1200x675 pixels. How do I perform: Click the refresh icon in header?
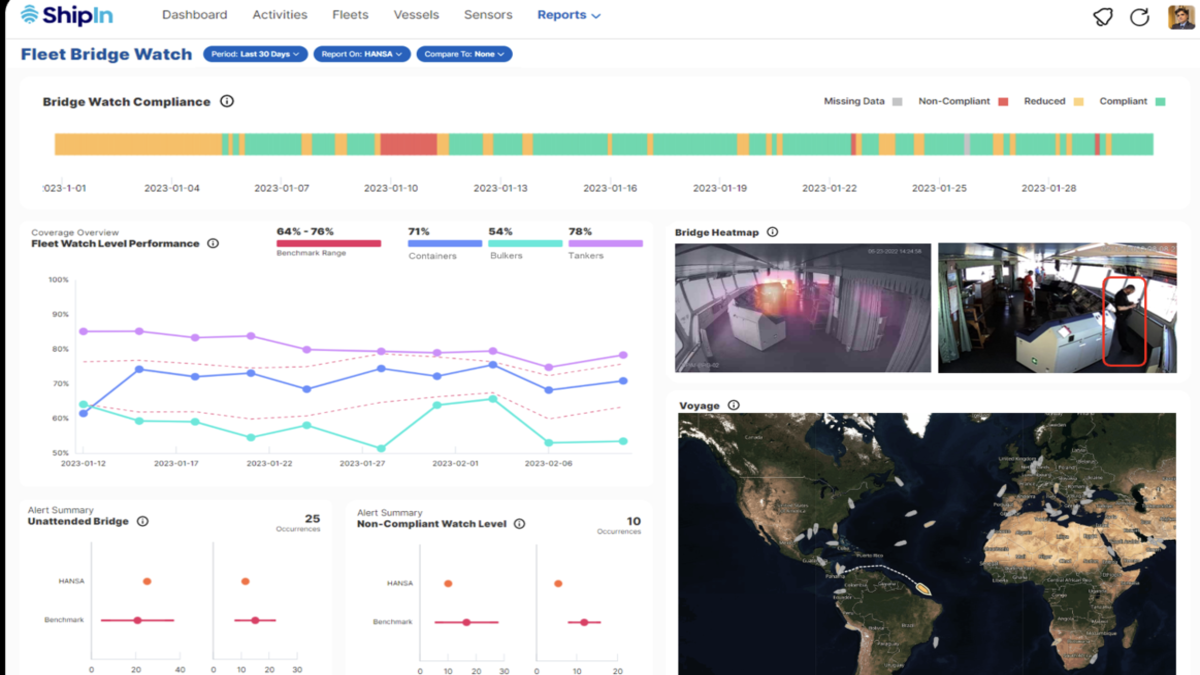(1139, 17)
